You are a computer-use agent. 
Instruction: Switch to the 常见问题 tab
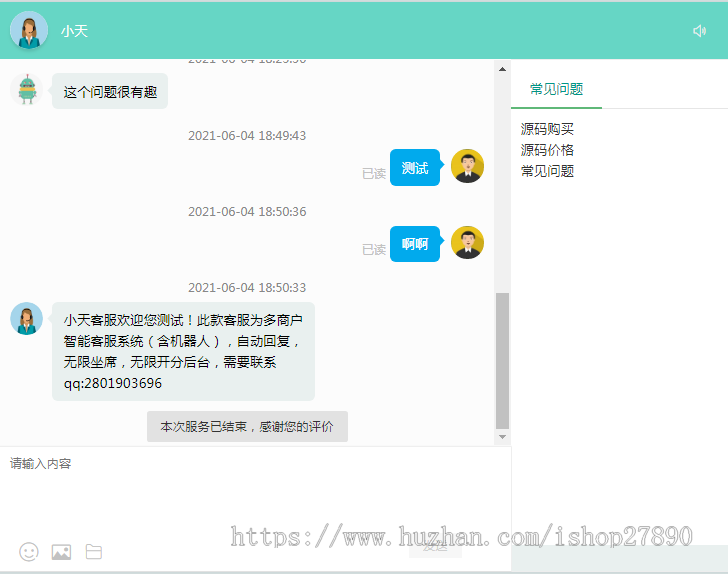pos(556,89)
